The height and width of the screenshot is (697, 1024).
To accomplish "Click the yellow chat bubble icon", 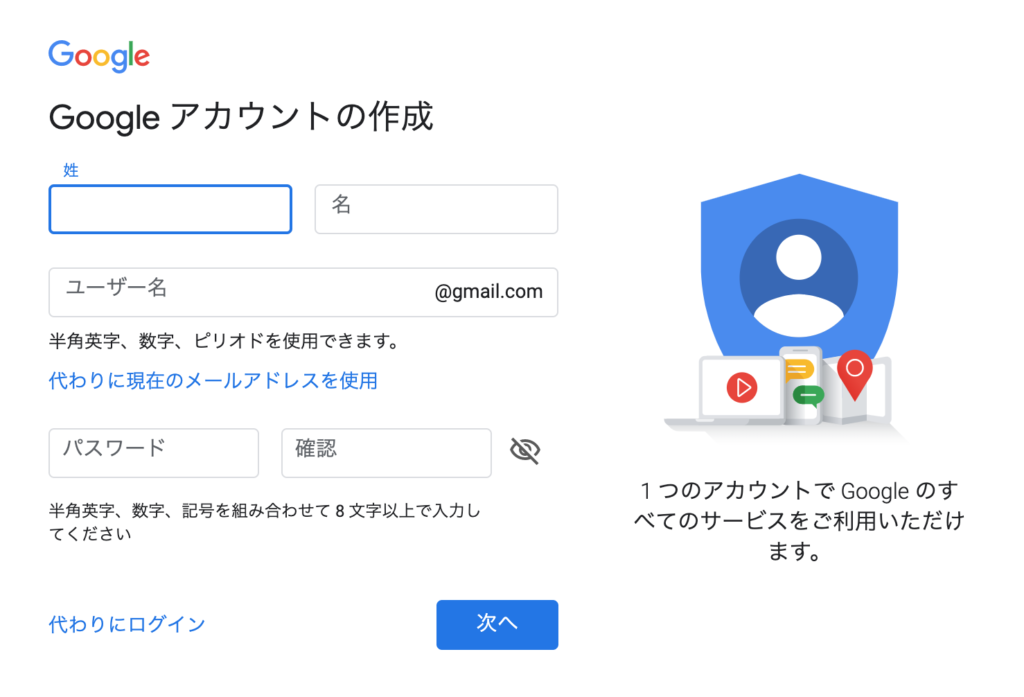I will coord(798,370).
